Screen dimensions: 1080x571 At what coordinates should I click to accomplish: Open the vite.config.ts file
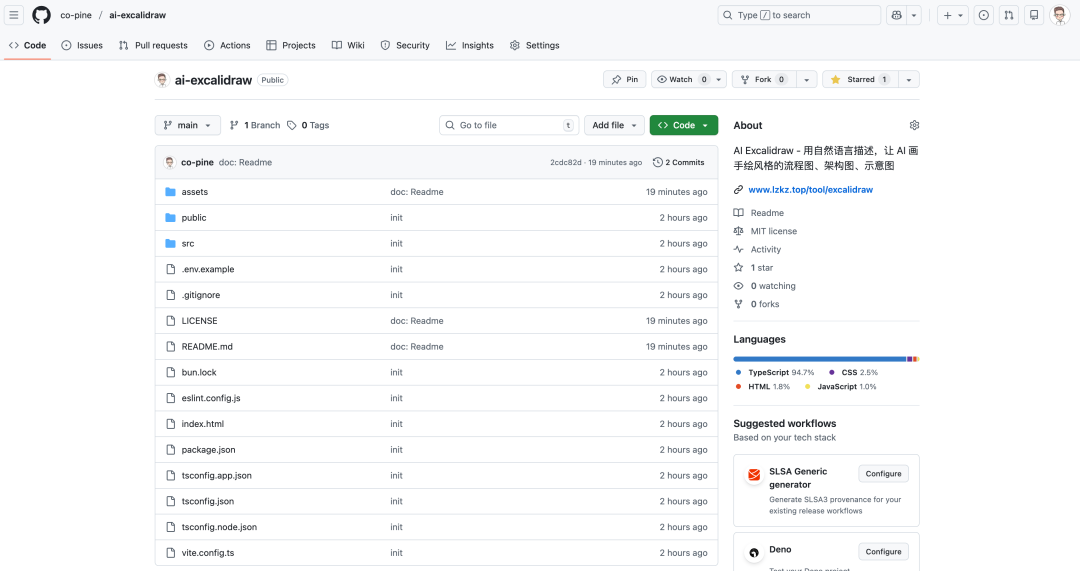(x=207, y=553)
